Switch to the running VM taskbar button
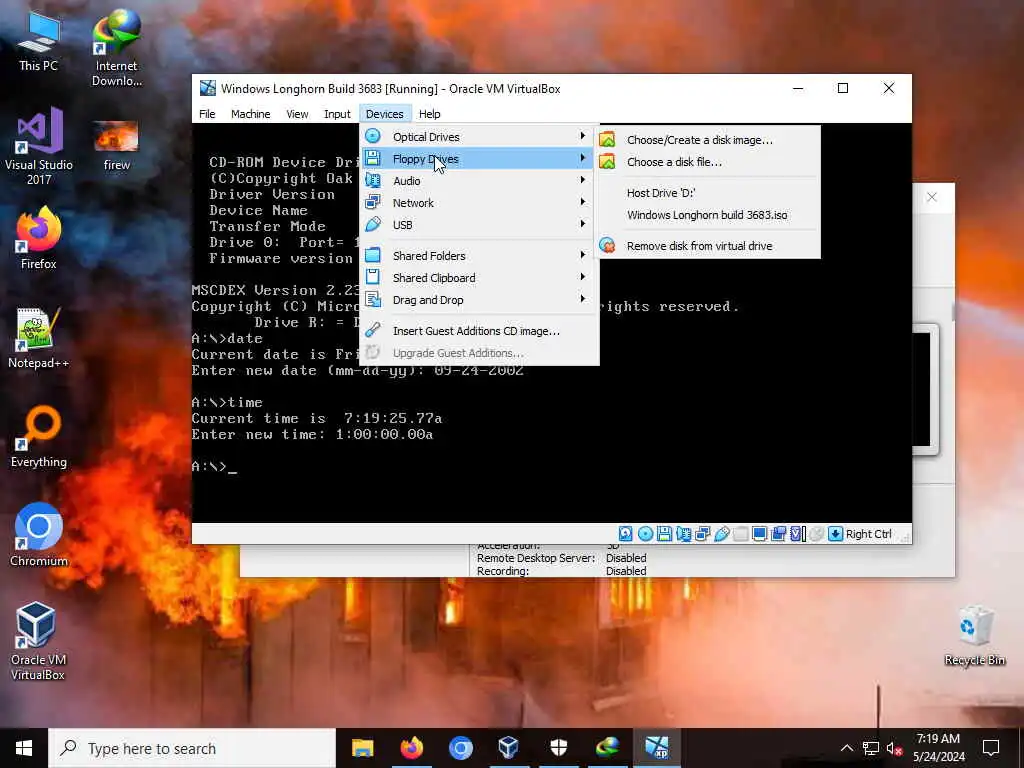 coord(656,748)
